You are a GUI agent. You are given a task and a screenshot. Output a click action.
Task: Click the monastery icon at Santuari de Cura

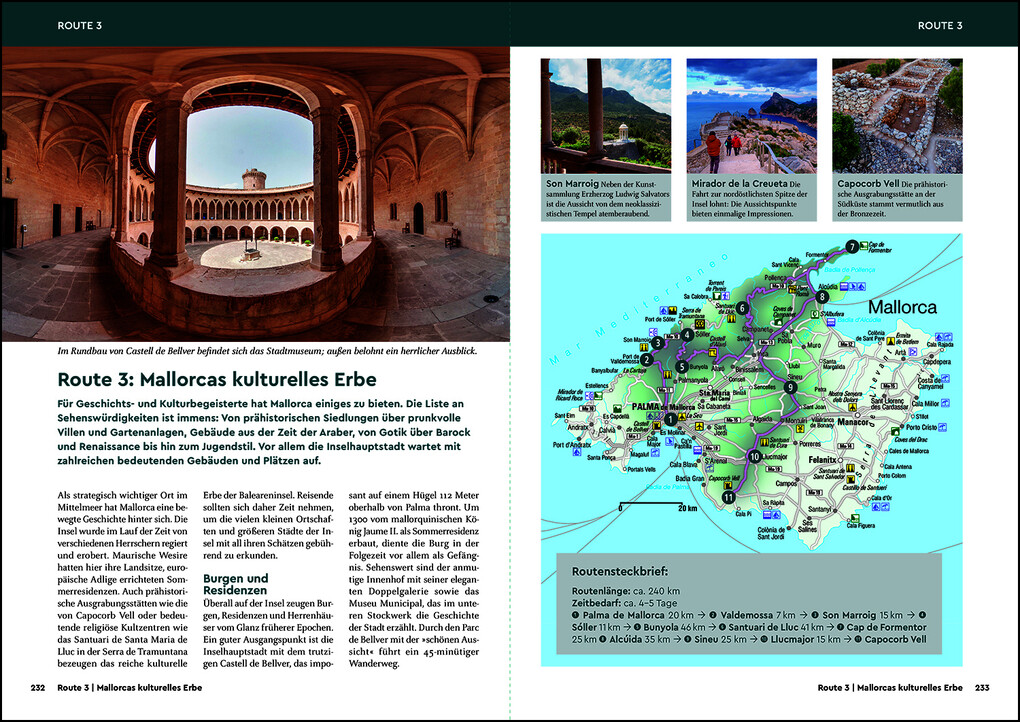764,442
